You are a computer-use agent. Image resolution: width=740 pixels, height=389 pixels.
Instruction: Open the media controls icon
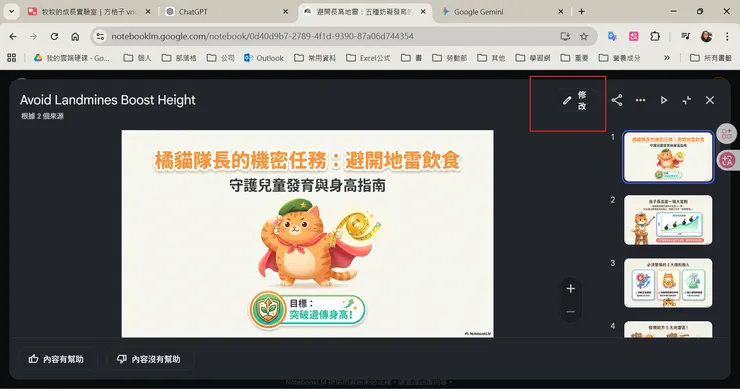tap(686, 36)
